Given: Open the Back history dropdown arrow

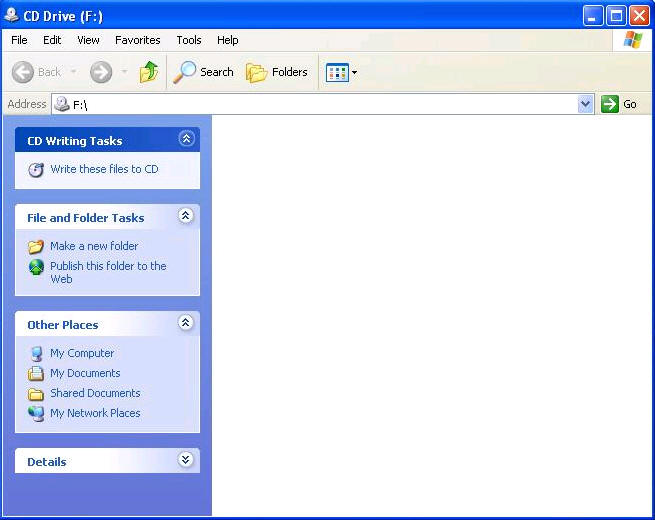Looking at the screenshot, I should point(73,72).
